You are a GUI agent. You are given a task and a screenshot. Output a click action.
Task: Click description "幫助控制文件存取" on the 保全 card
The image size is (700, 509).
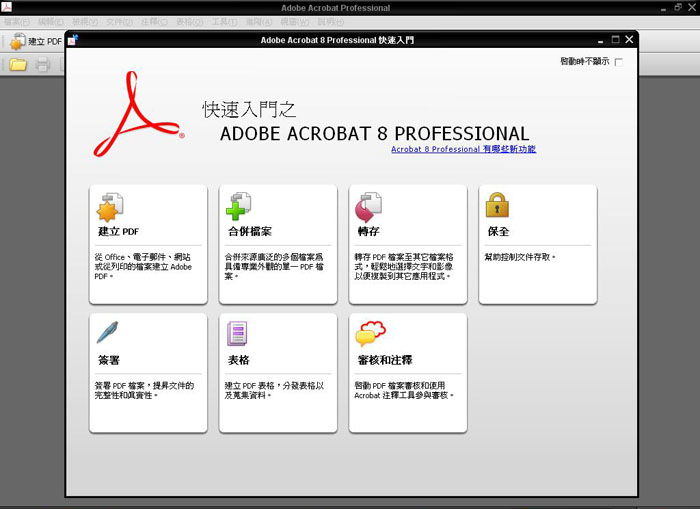520,257
